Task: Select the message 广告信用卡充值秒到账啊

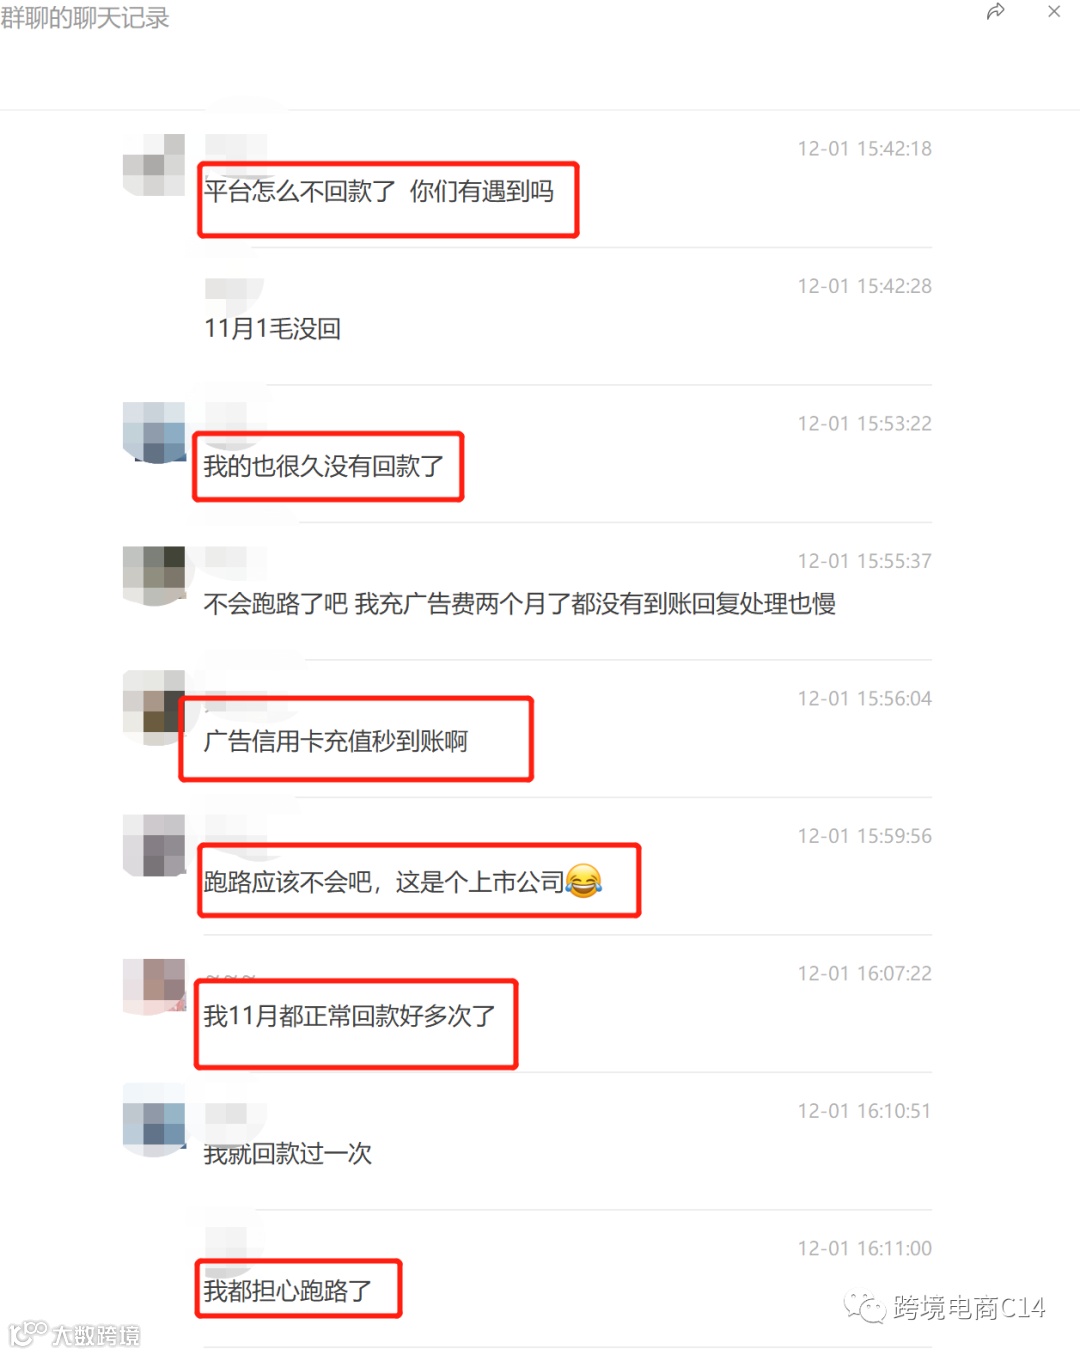Action: coord(336,741)
